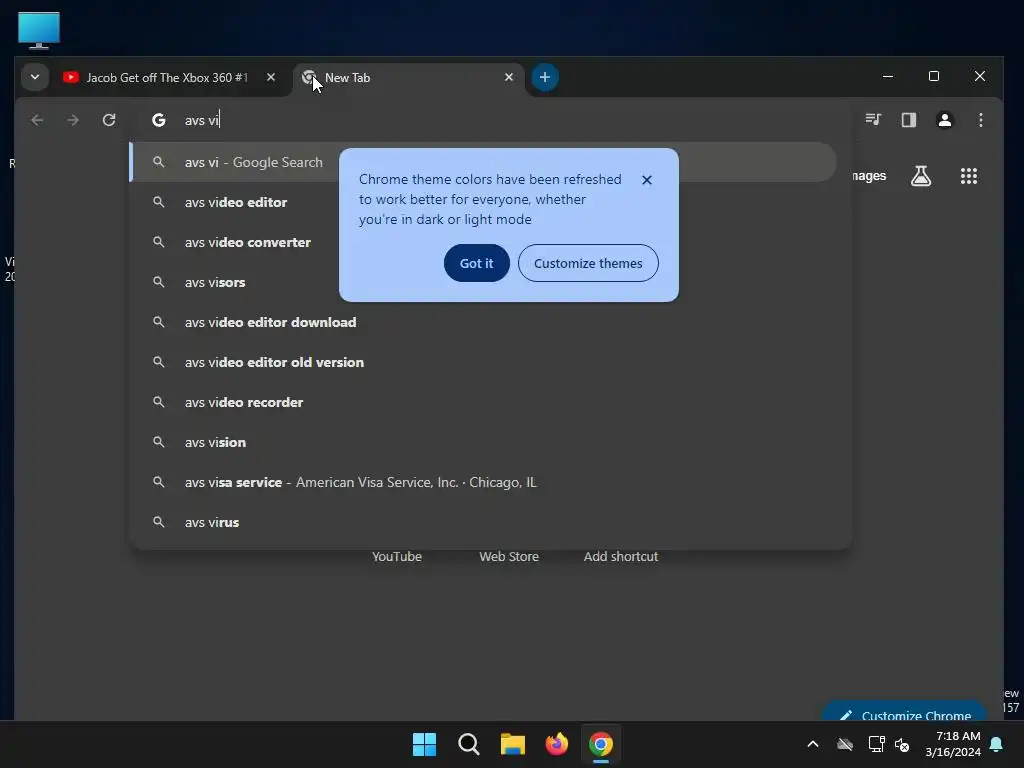
Task: Show hidden system tray icons
Action: coord(812,744)
